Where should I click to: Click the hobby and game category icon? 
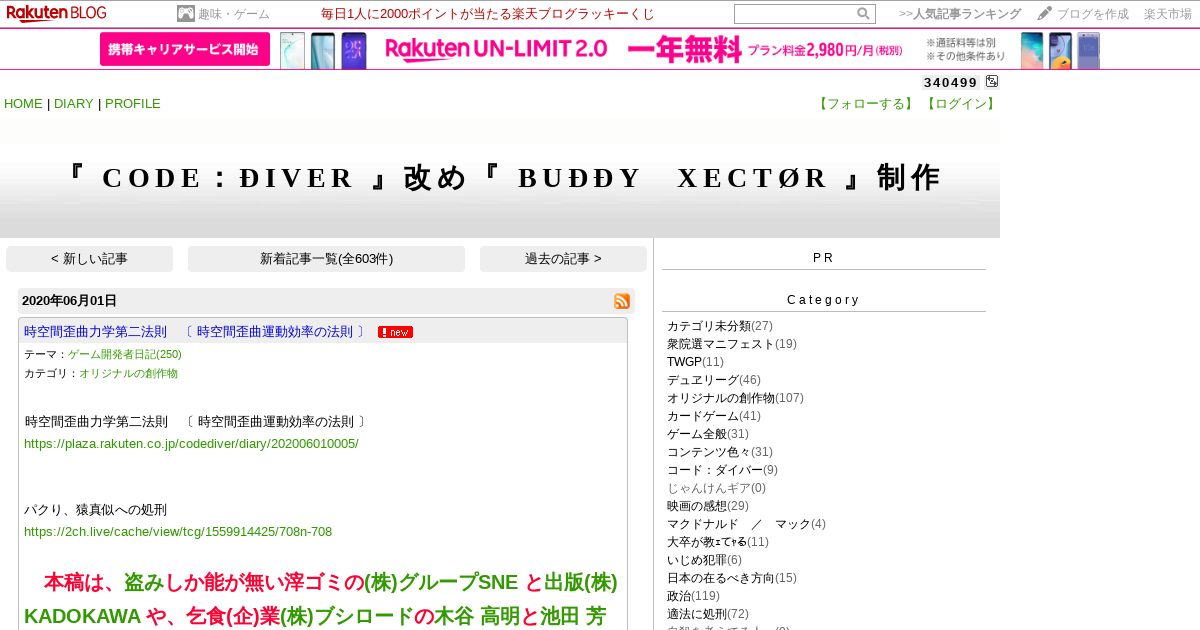[x=186, y=14]
